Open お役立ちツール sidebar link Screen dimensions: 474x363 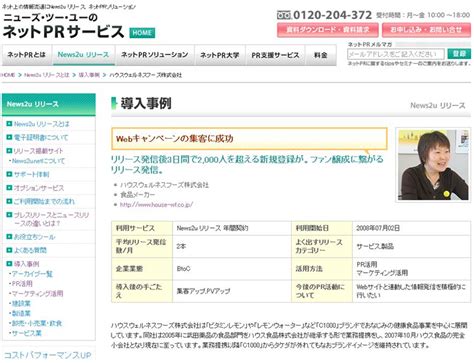coord(34,237)
